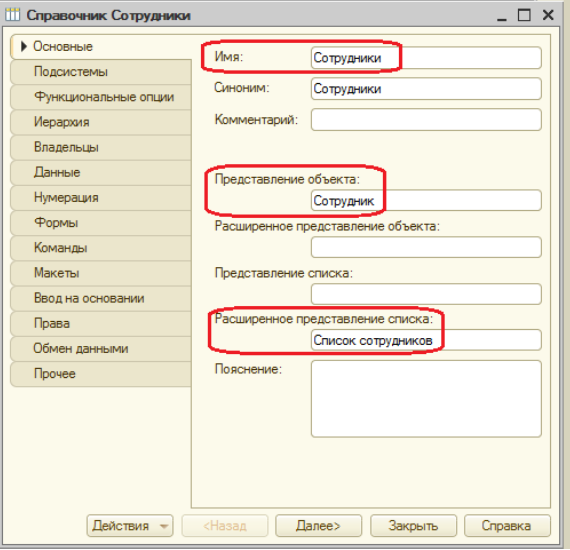Click into the Имя input field
The height and width of the screenshot is (550, 570).
coord(426,57)
